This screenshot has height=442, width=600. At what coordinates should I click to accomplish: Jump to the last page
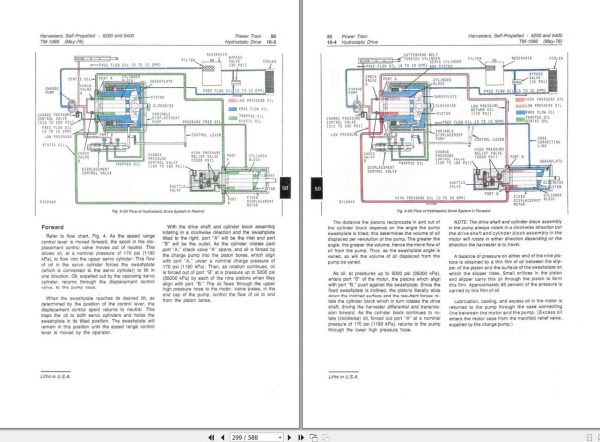point(301,437)
